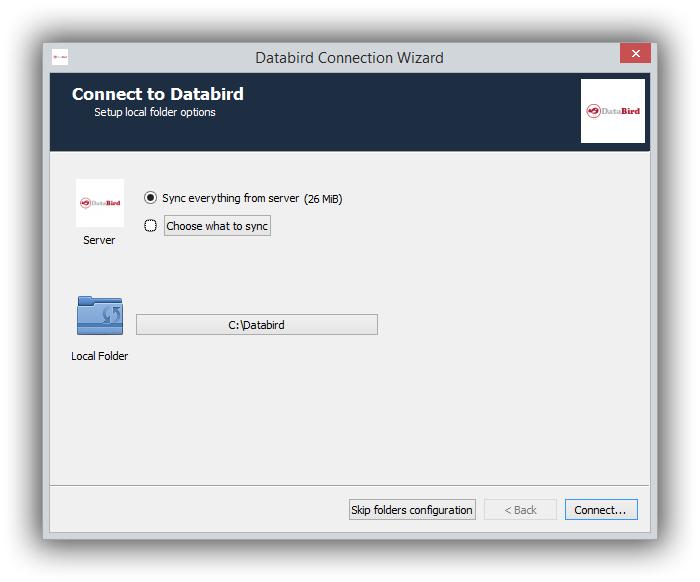This screenshot has height=582, width=700.
Task: Change local folder path C:\Databird
Action: pos(257,324)
